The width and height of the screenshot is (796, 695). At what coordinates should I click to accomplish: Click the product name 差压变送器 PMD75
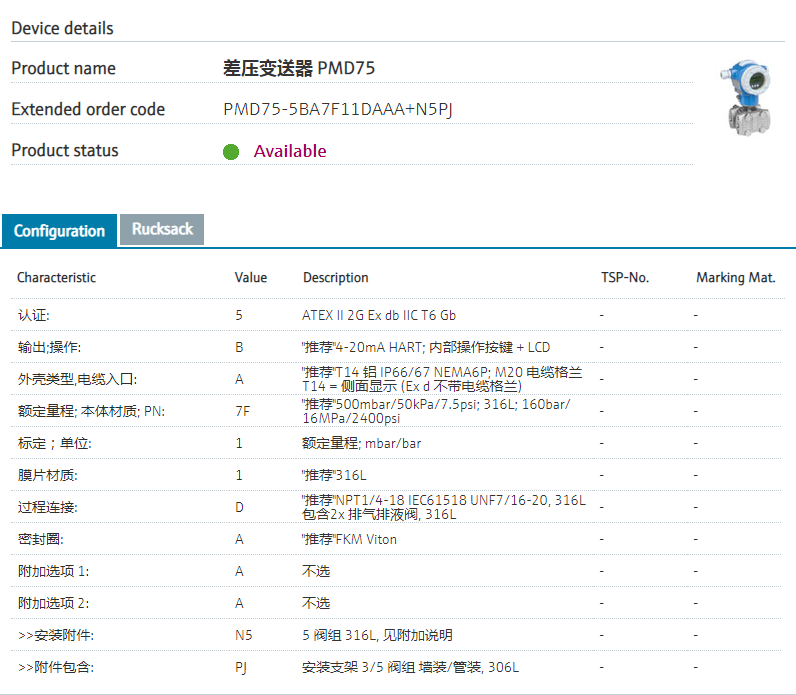(299, 69)
